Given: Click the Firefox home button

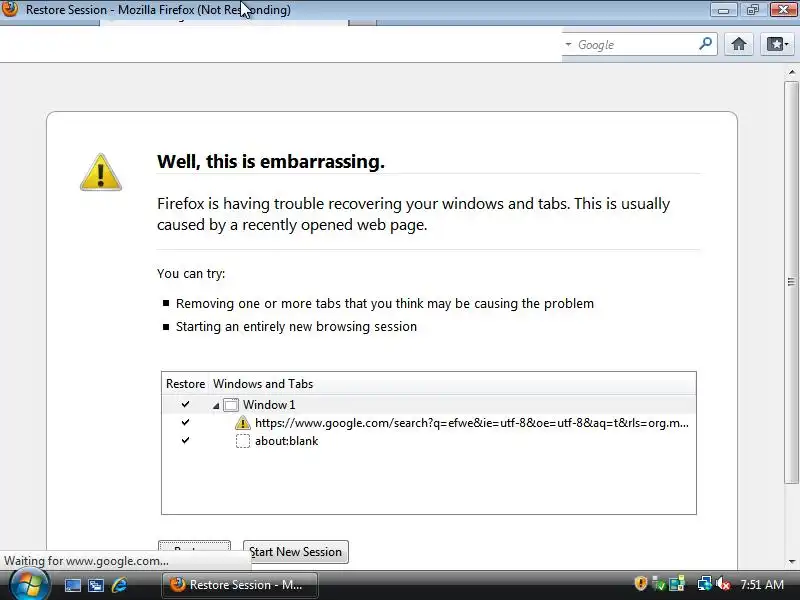Looking at the screenshot, I should coord(738,44).
